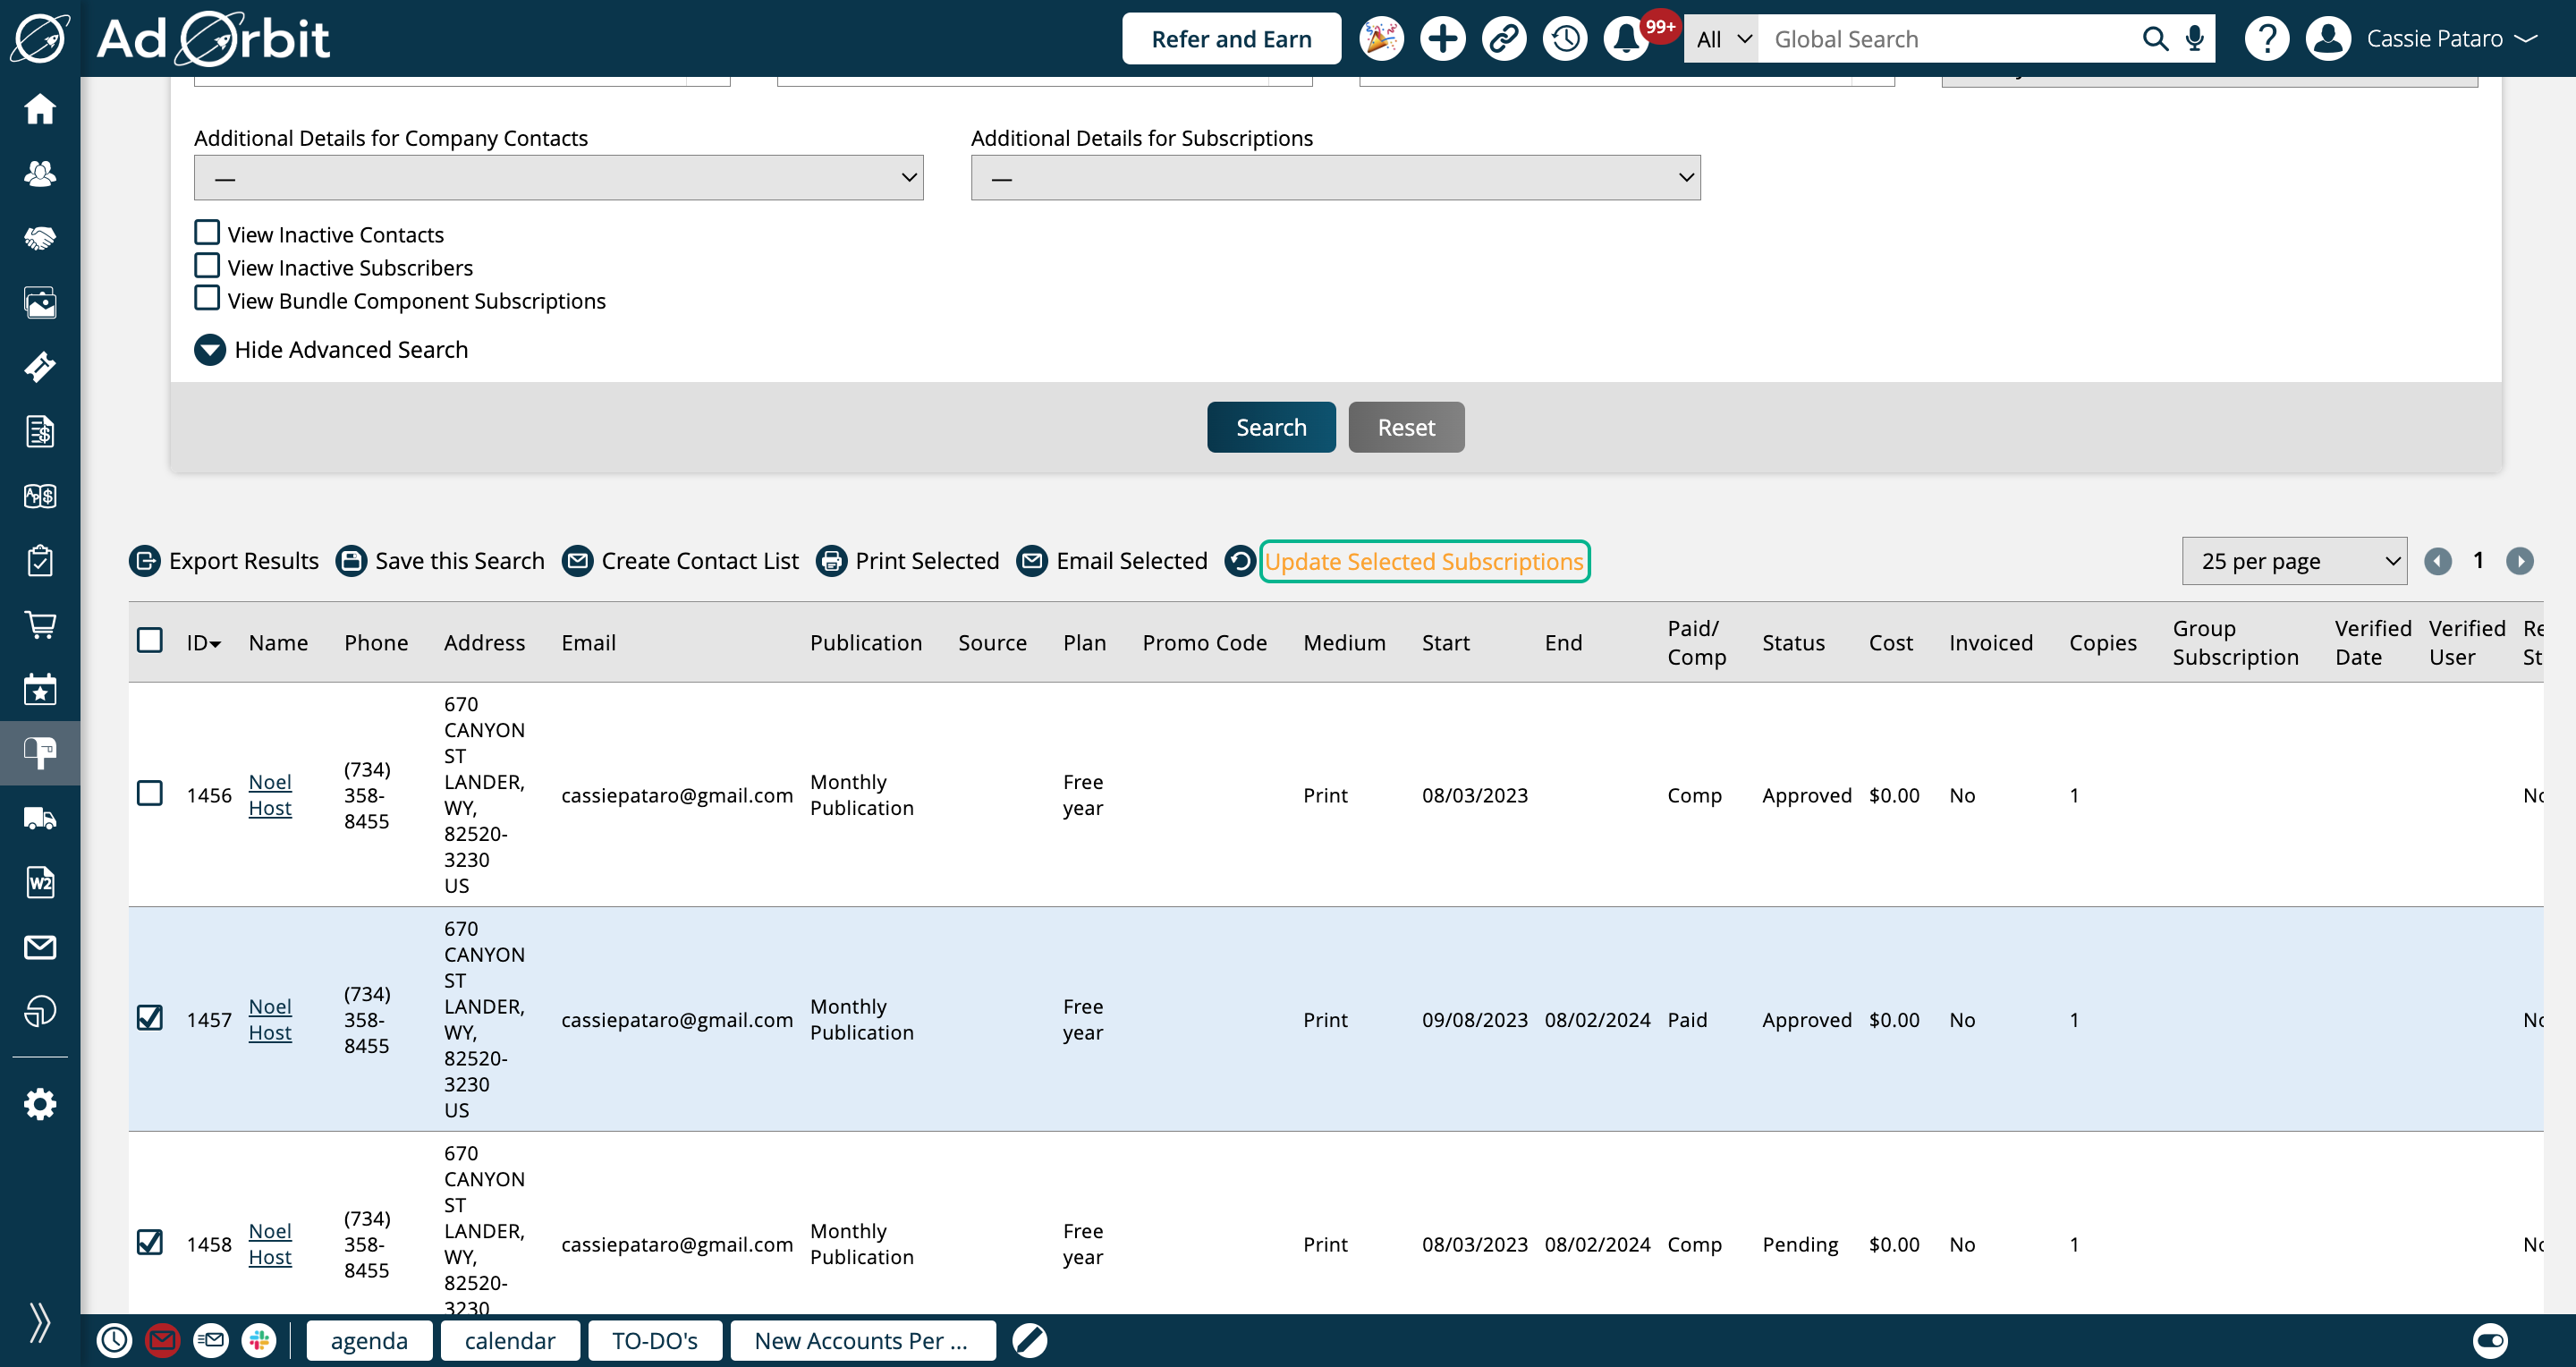Open the New Accounts Per ... tab
Image resolution: width=2576 pixels, height=1367 pixels.
tap(862, 1340)
